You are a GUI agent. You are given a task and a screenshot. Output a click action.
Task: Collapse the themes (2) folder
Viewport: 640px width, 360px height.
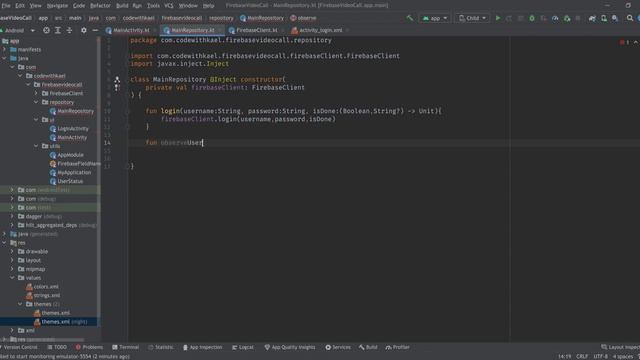(x=20, y=304)
